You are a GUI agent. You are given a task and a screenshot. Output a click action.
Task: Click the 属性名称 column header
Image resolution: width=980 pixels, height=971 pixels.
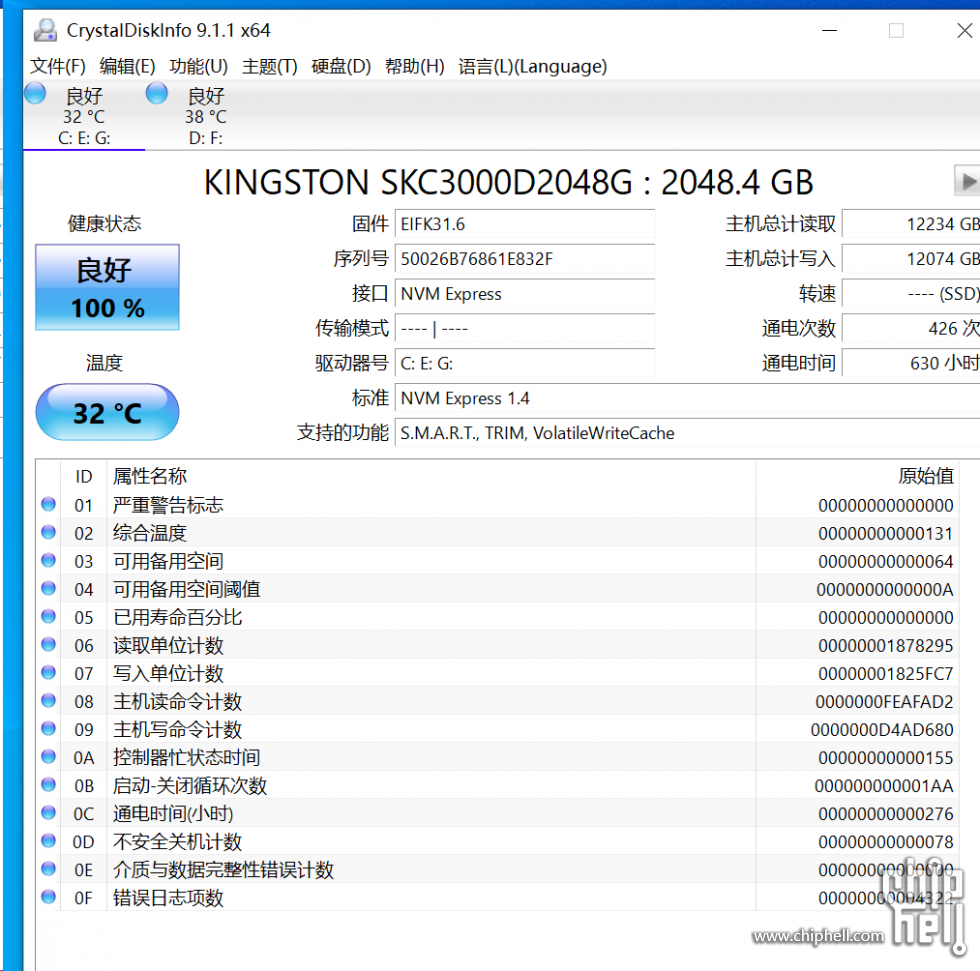[431, 476]
